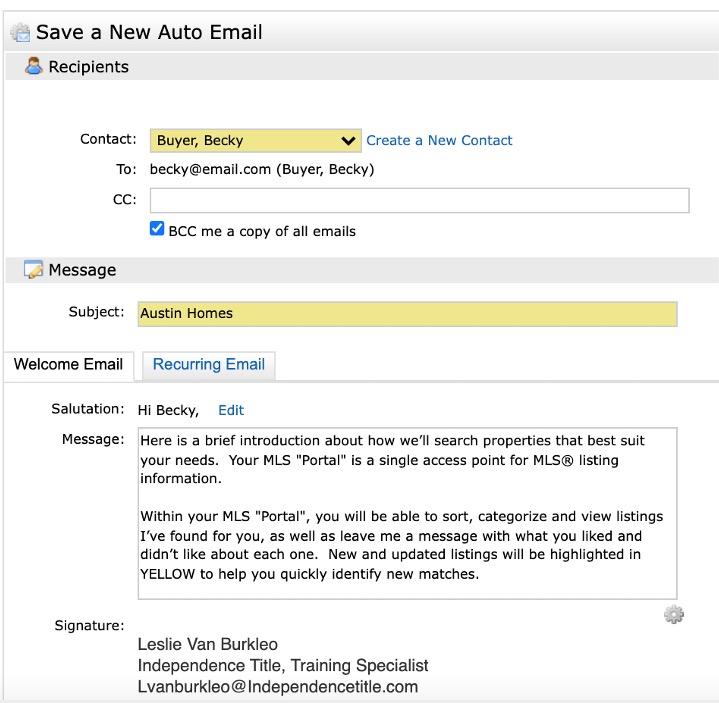Click inside the Message body text area
Image resolution: width=719 pixels, height=703 pixels.
click(407, 513)
